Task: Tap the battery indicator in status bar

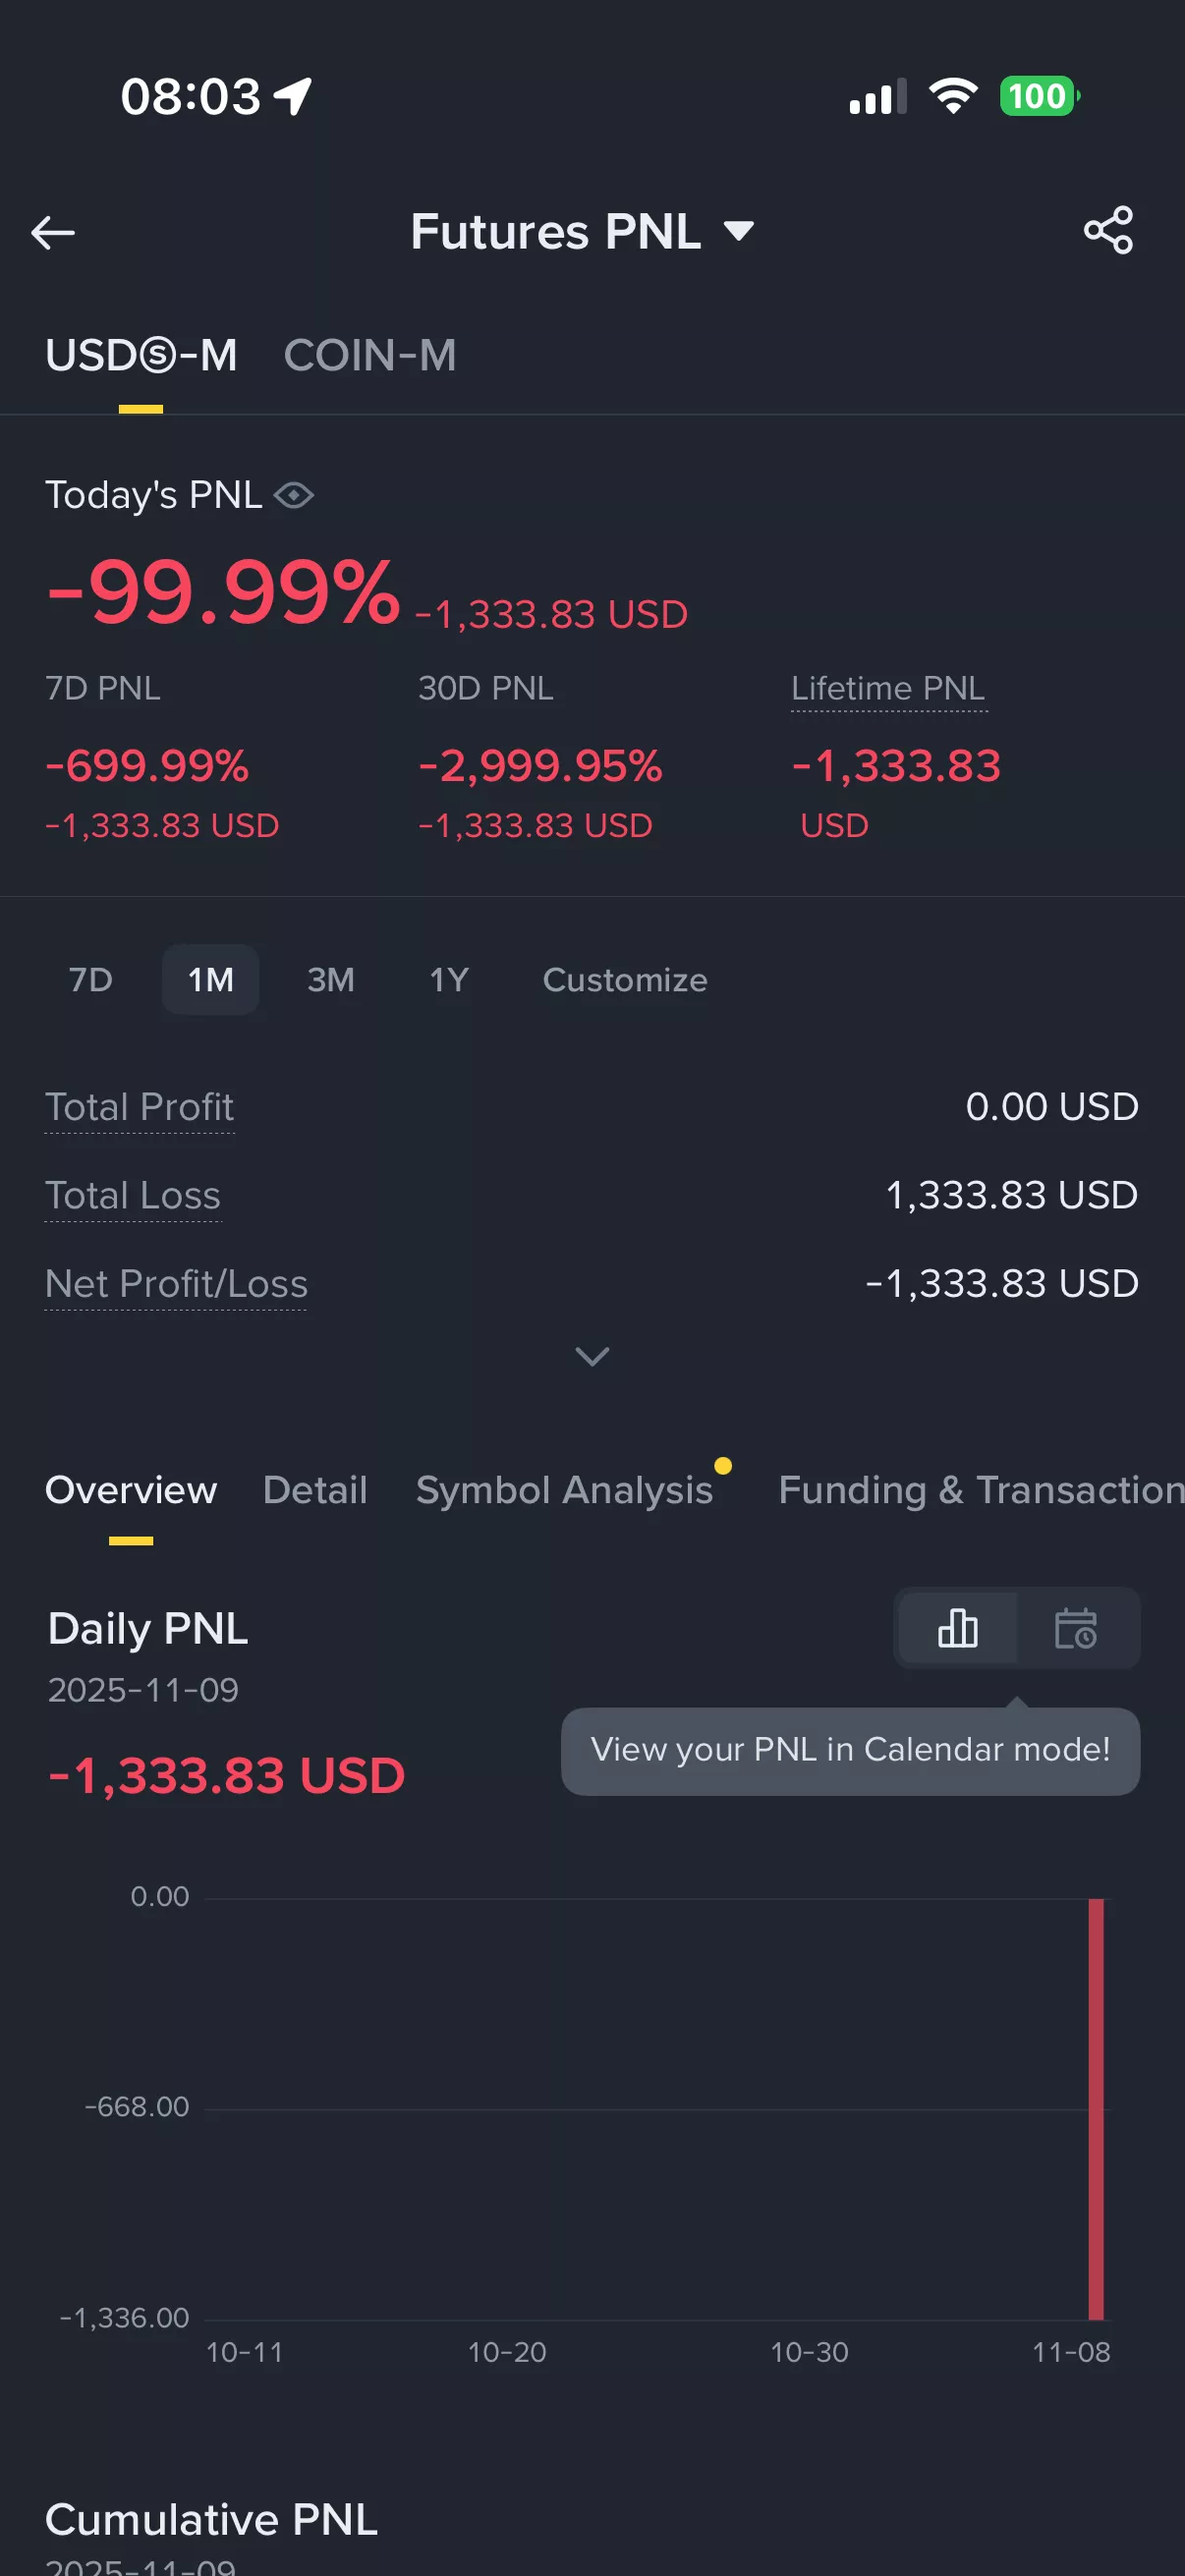Action: [1040, 97]
